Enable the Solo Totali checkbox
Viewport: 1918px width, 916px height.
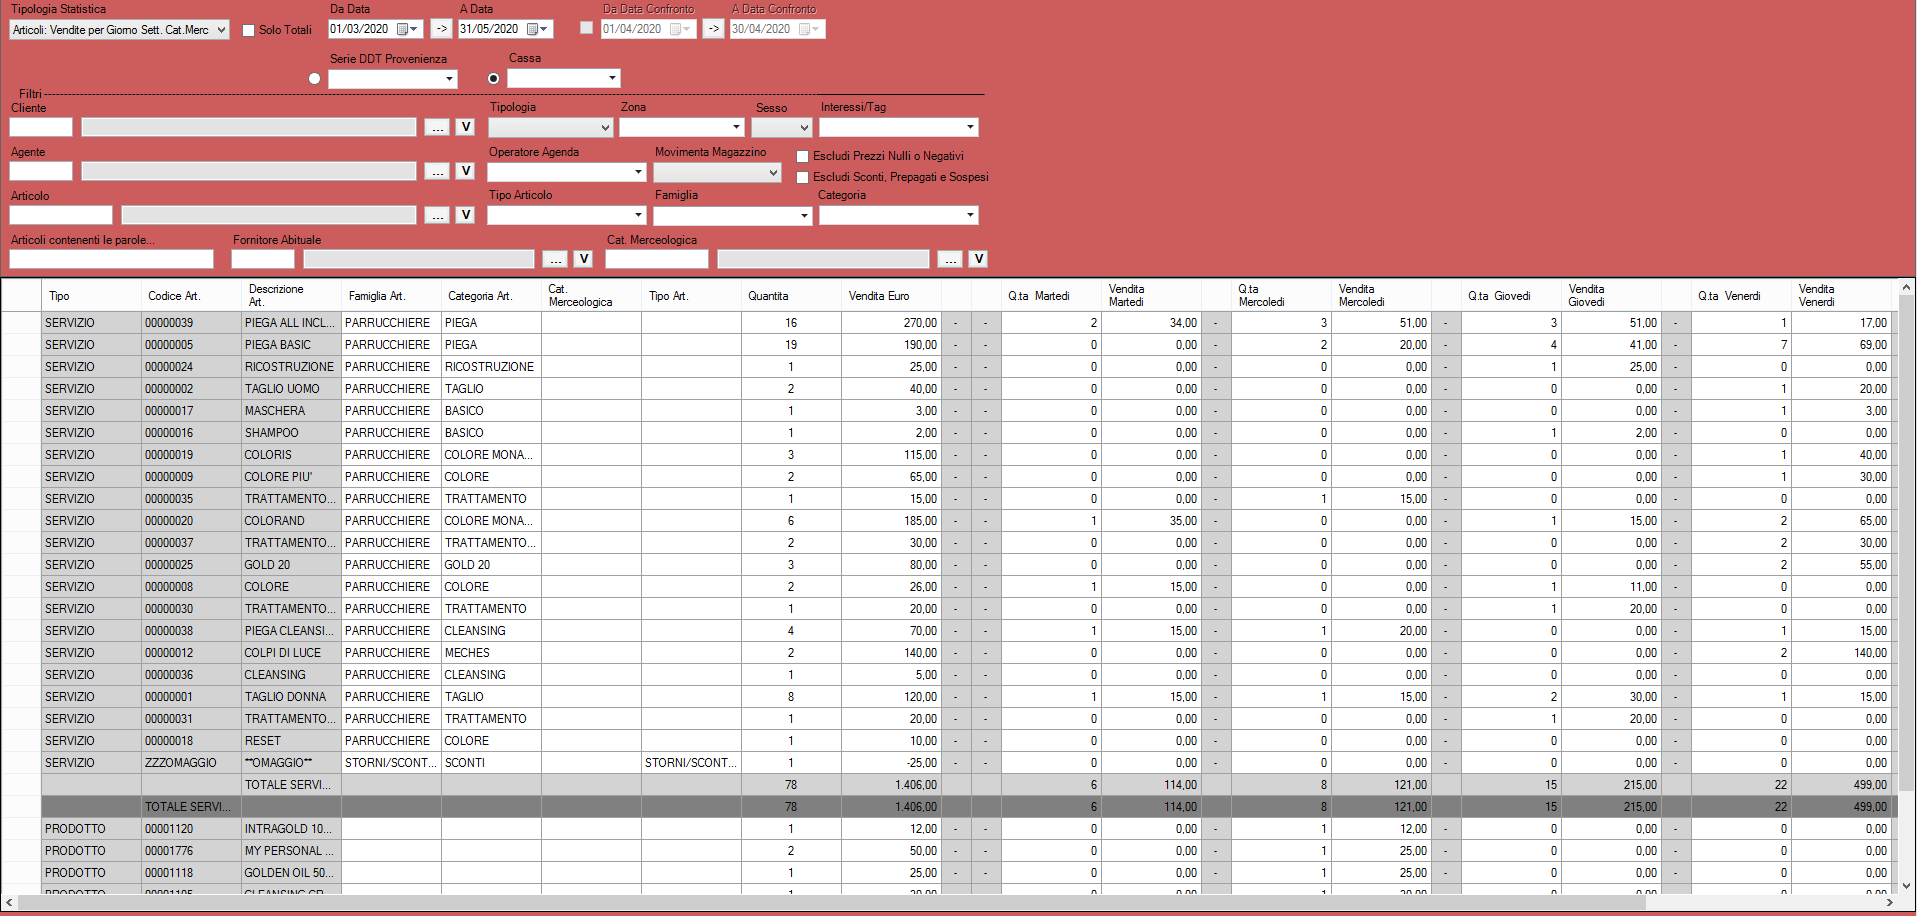coord(249,30)
